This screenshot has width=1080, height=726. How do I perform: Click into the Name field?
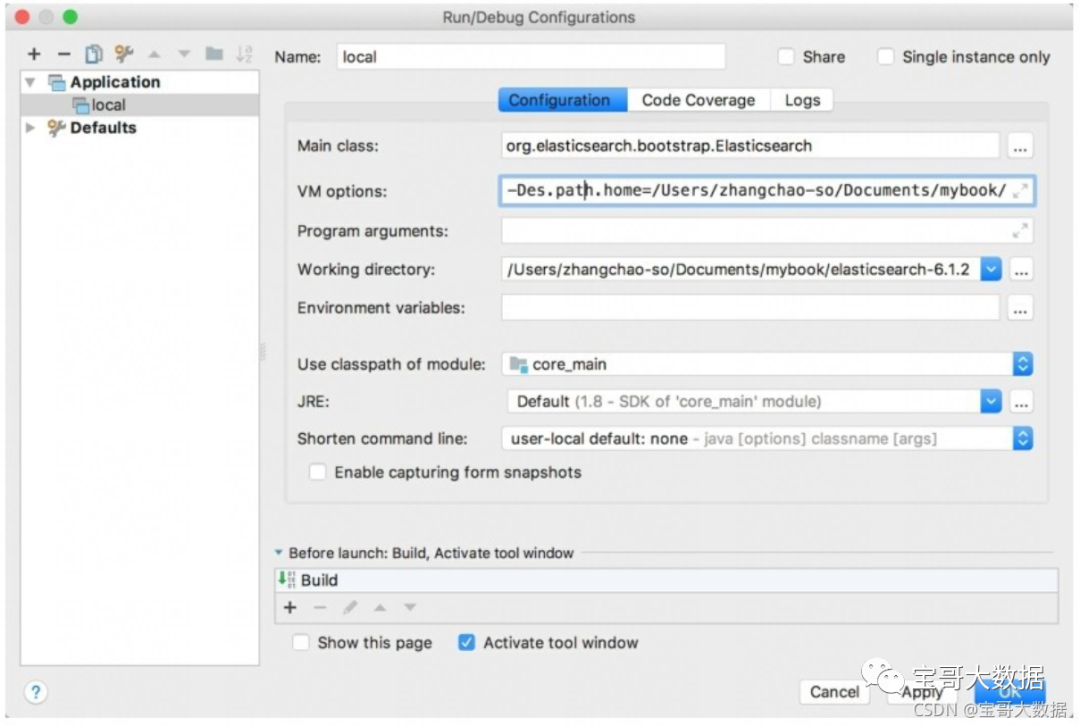tap(530, 56)
